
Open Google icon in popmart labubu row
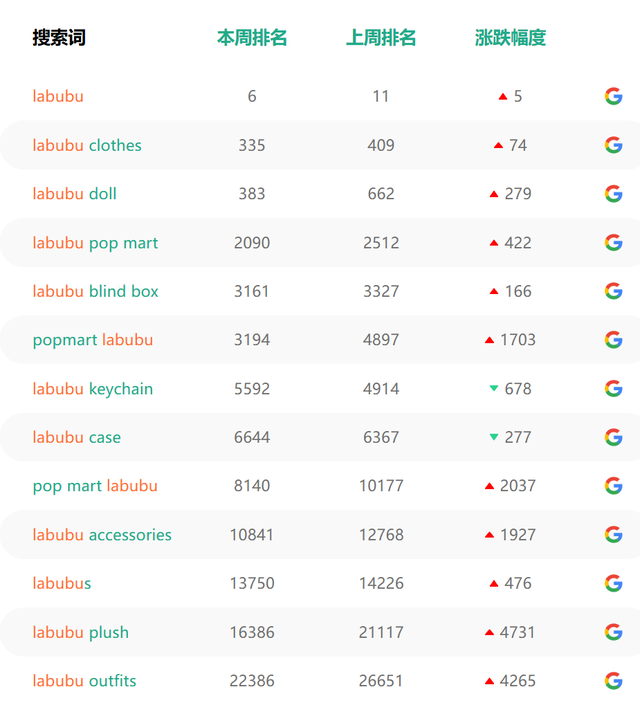(613, 340)
